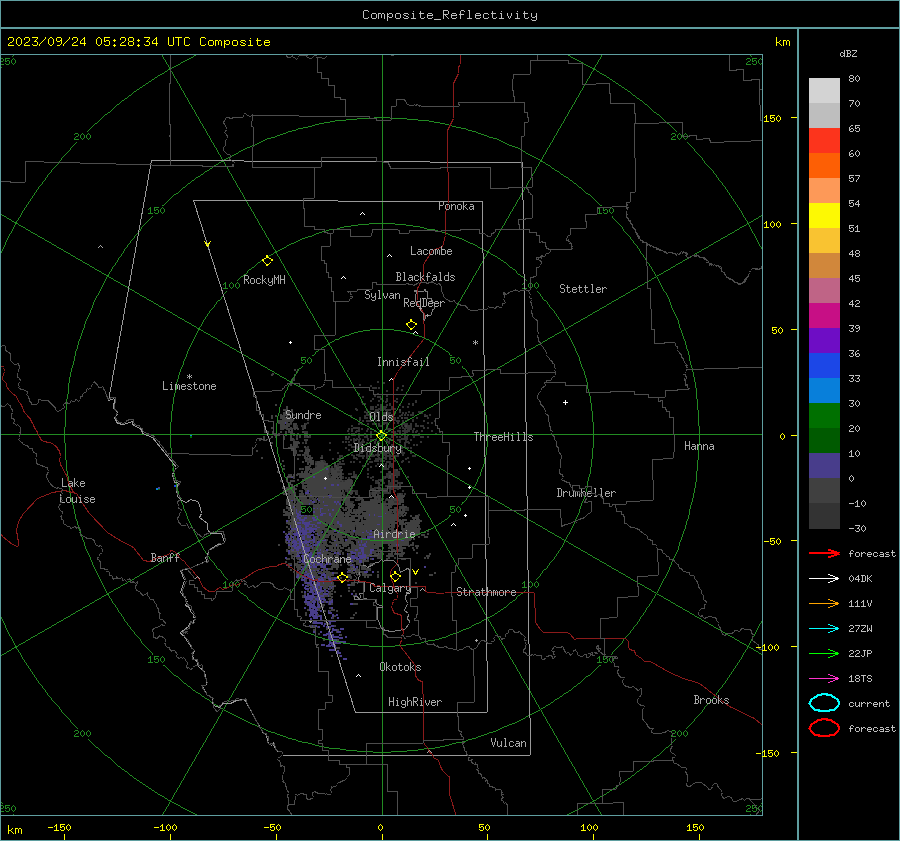Select the light gray 70-80 dBZ swatch
This screenshot has height=841, width=900.
tap(824, 90)
